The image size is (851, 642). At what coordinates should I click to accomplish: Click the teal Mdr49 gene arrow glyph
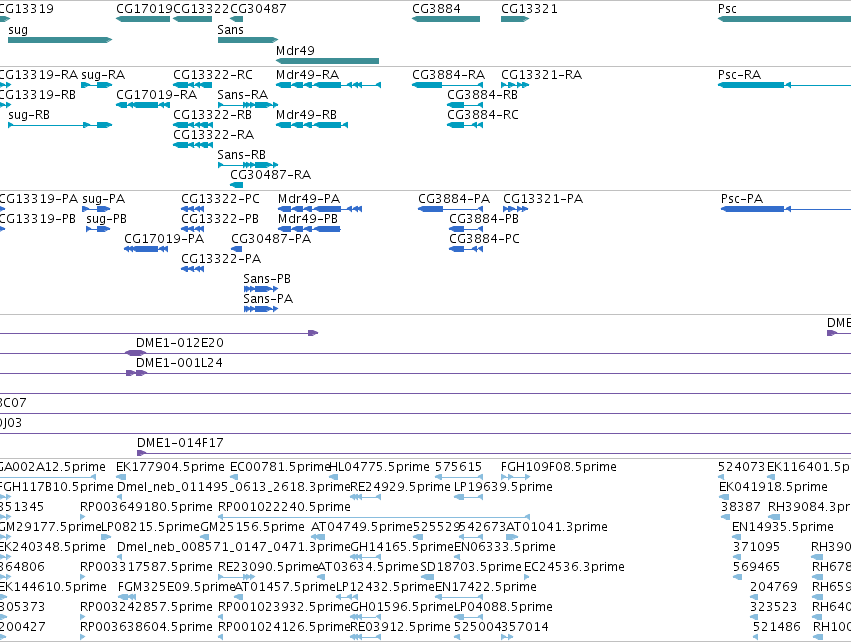[327, 61]
